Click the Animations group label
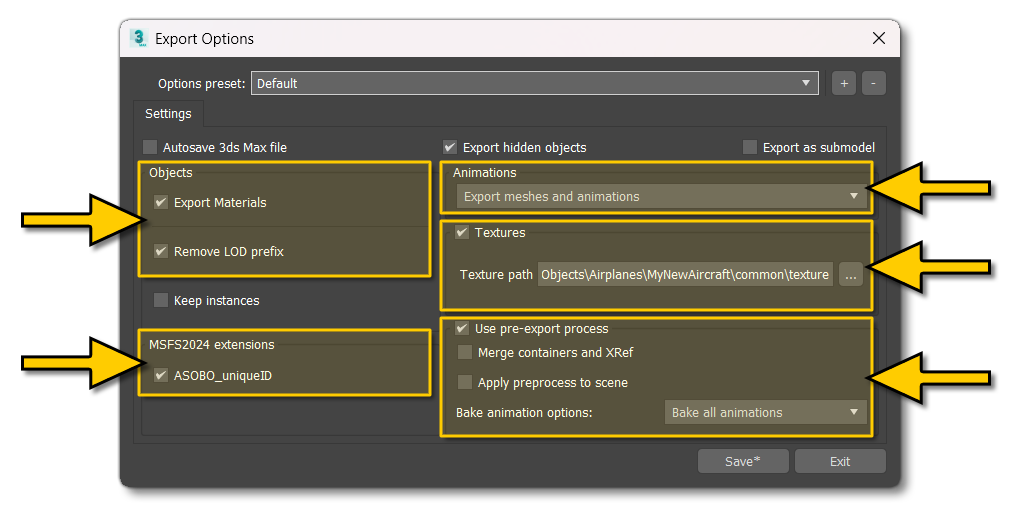1020x507 pixels. [485, 172]
